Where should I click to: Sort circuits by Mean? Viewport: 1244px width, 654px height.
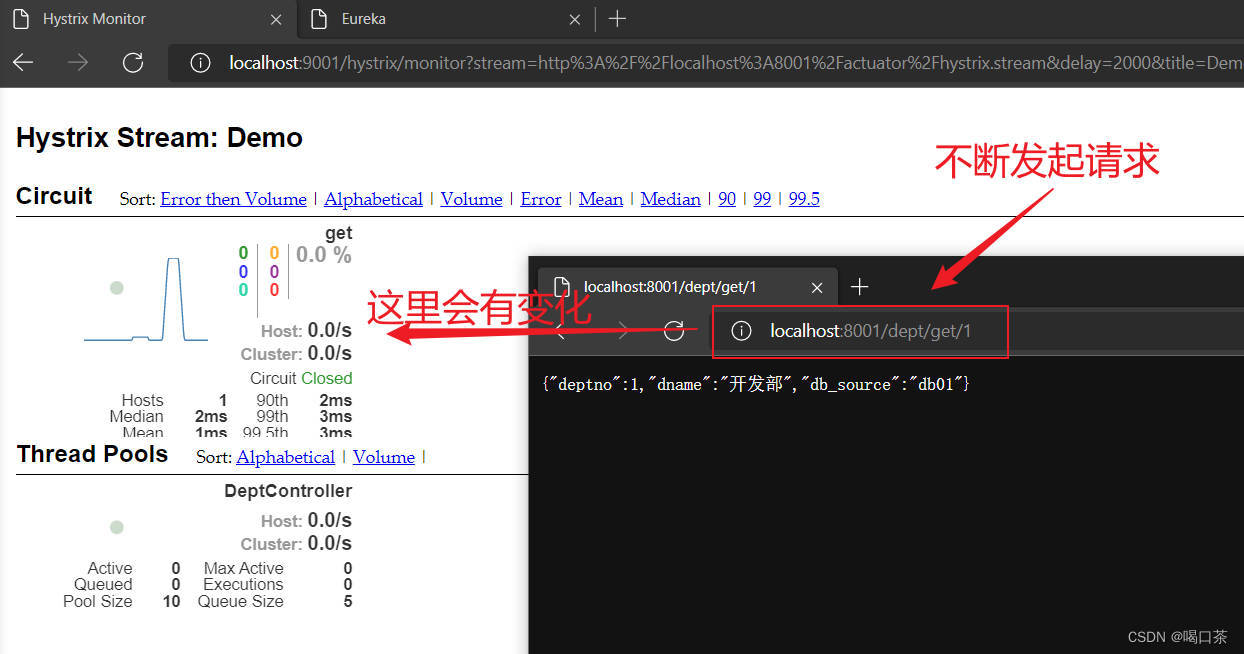point(601,199)
